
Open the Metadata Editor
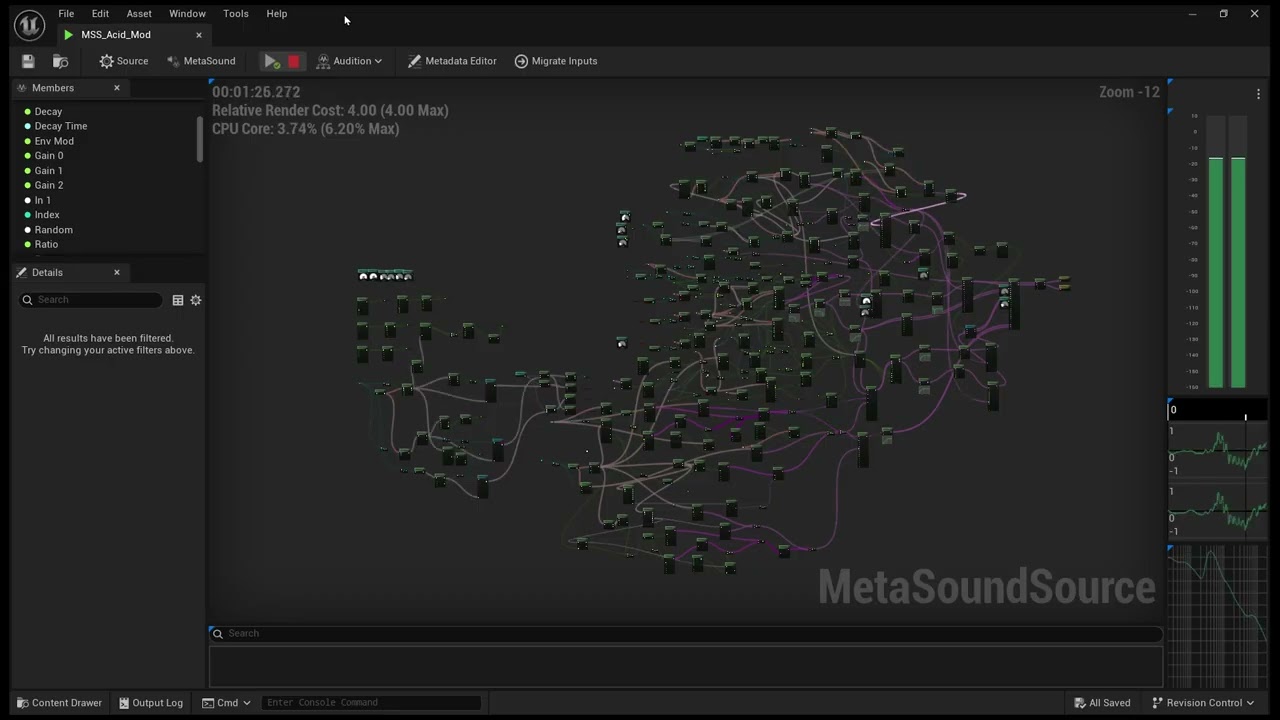point(452,61)
